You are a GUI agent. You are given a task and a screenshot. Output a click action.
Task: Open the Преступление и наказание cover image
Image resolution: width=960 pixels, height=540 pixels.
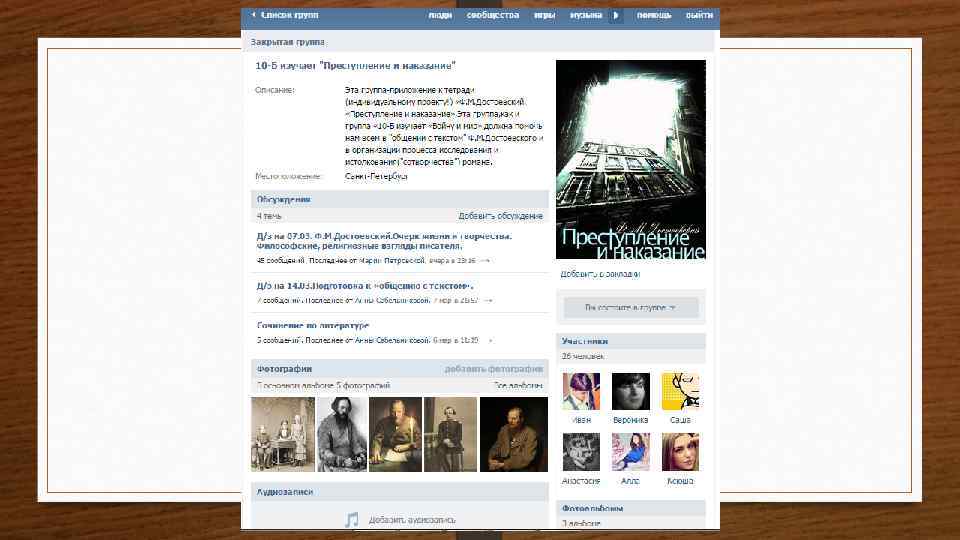pyautogui.click(x=631, y=160)
